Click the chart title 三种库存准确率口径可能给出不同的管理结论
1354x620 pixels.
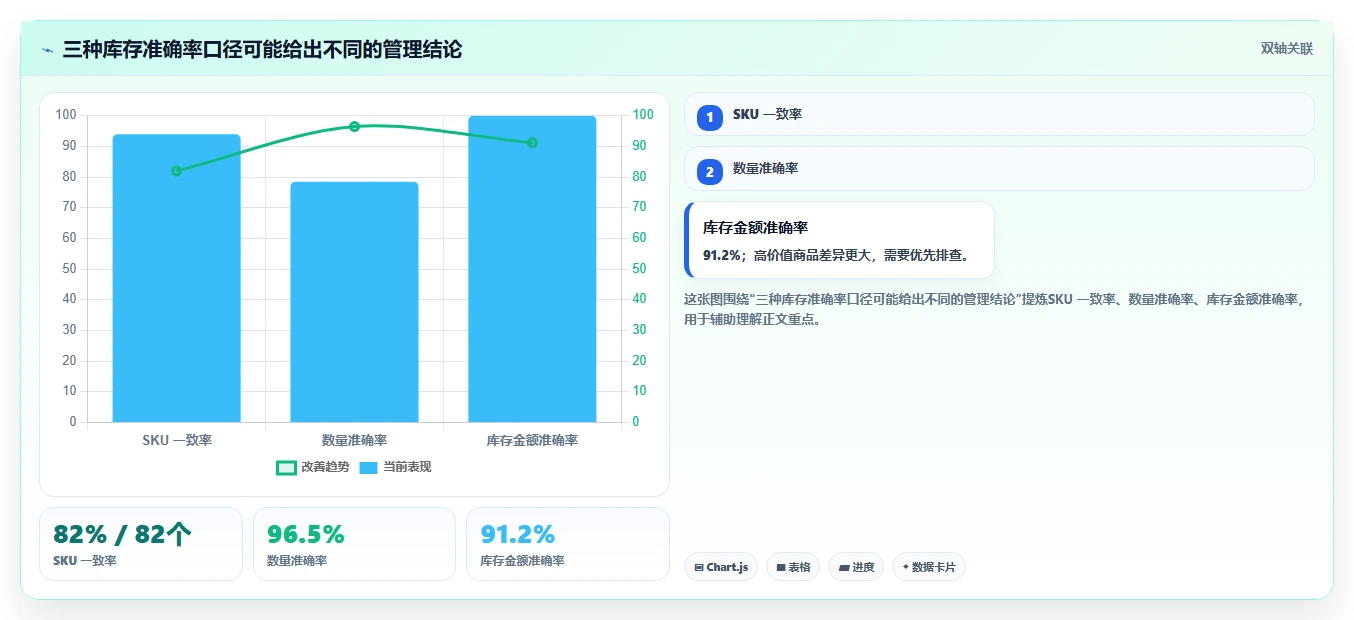[262, 50]
